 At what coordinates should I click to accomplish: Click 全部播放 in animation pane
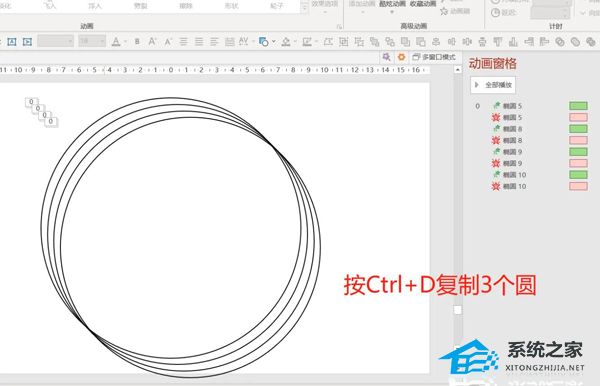coord(493,85)
